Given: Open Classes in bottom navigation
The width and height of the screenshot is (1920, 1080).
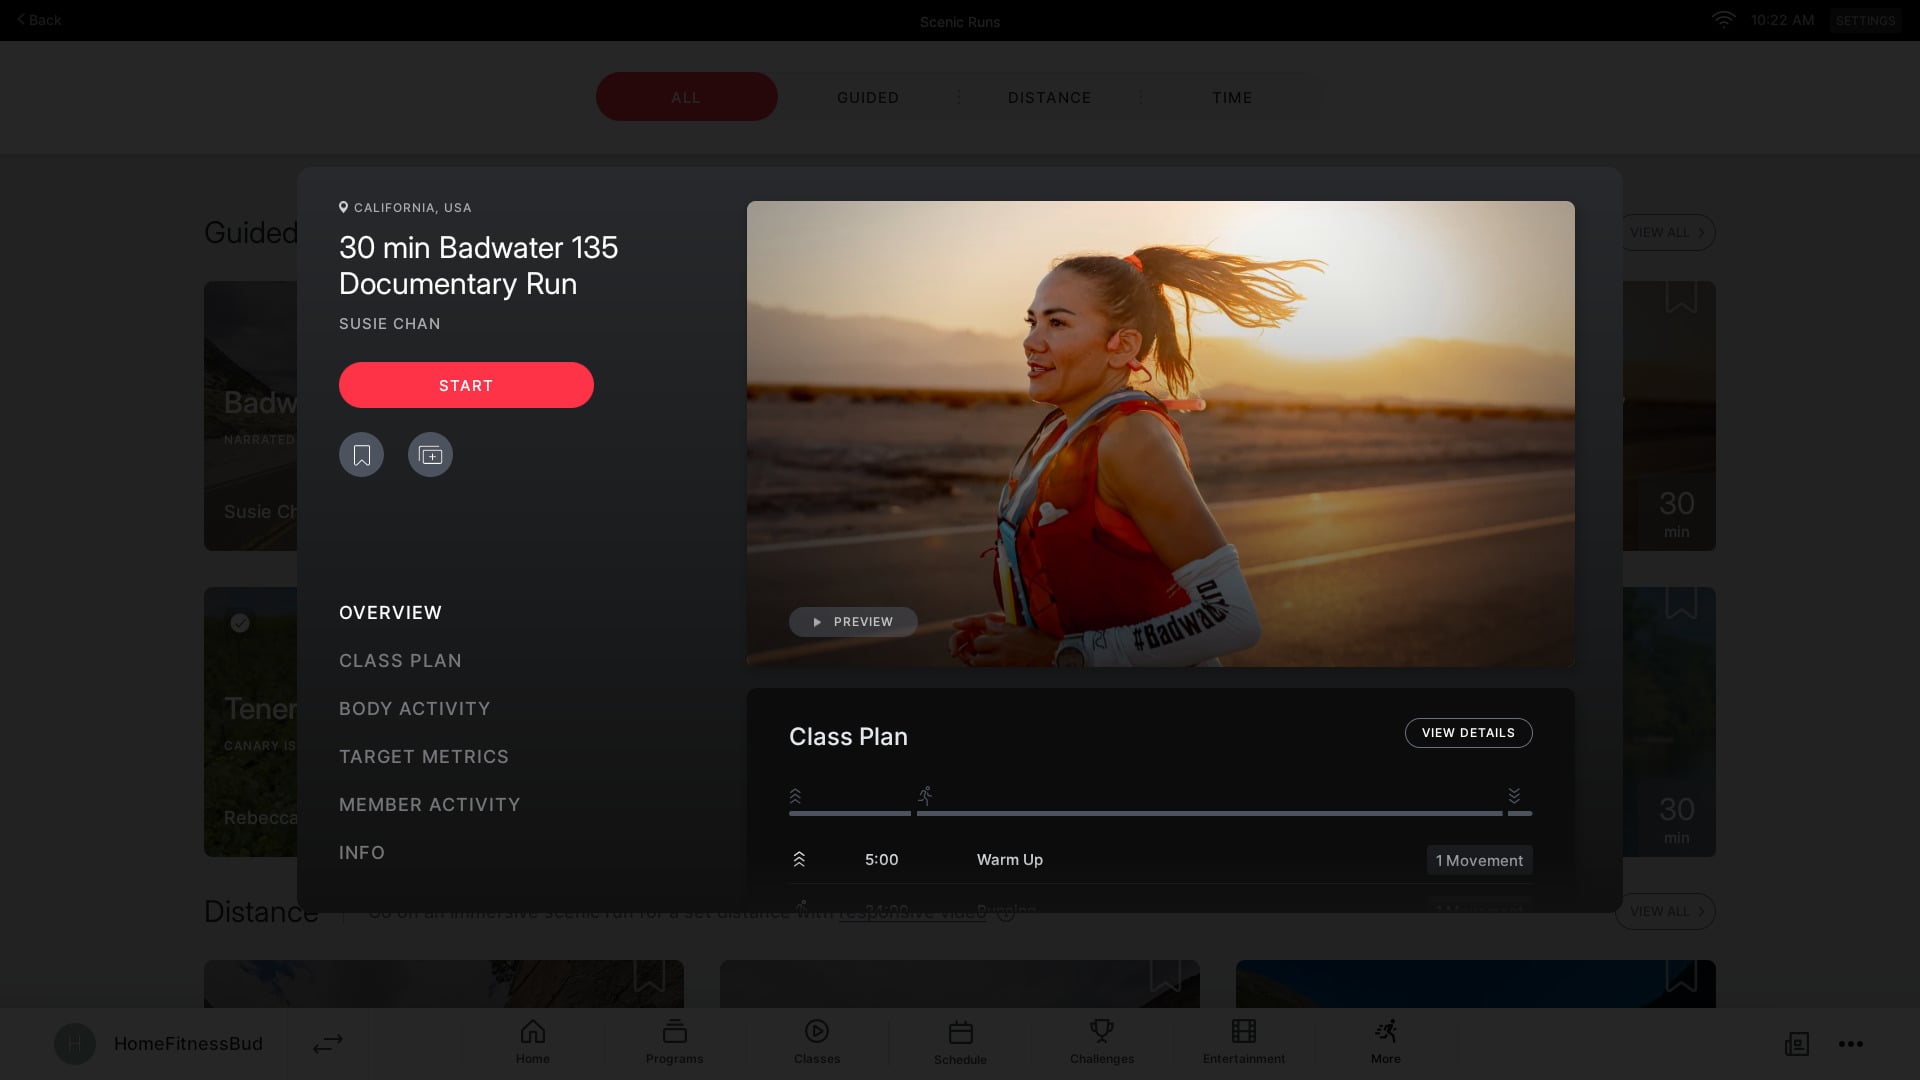Looking at the screenshot, I should (817, 1042).
